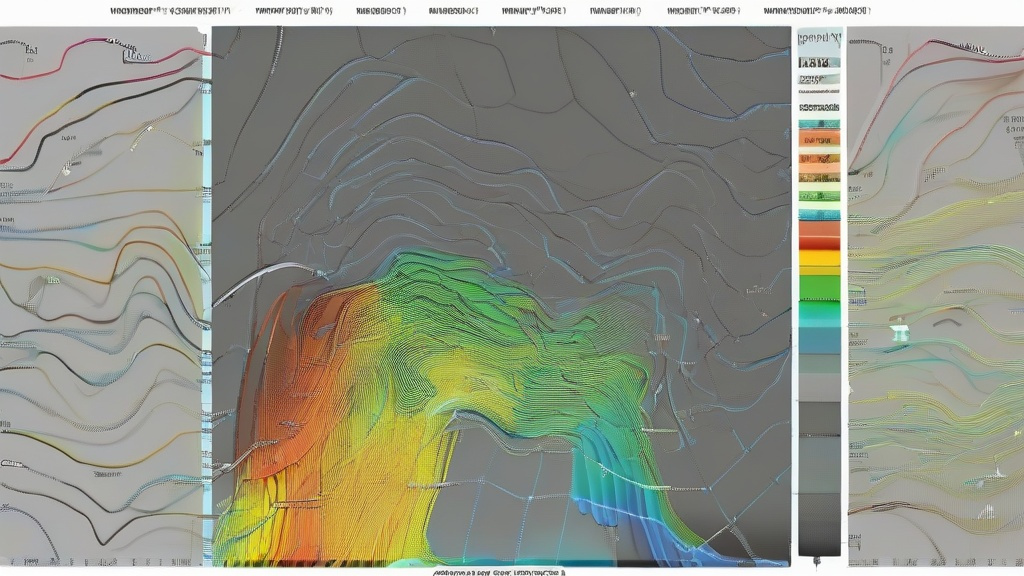Select the orange labeled legend entry
The height and width of the screenshot is (576, 1024).
point(819,139)
